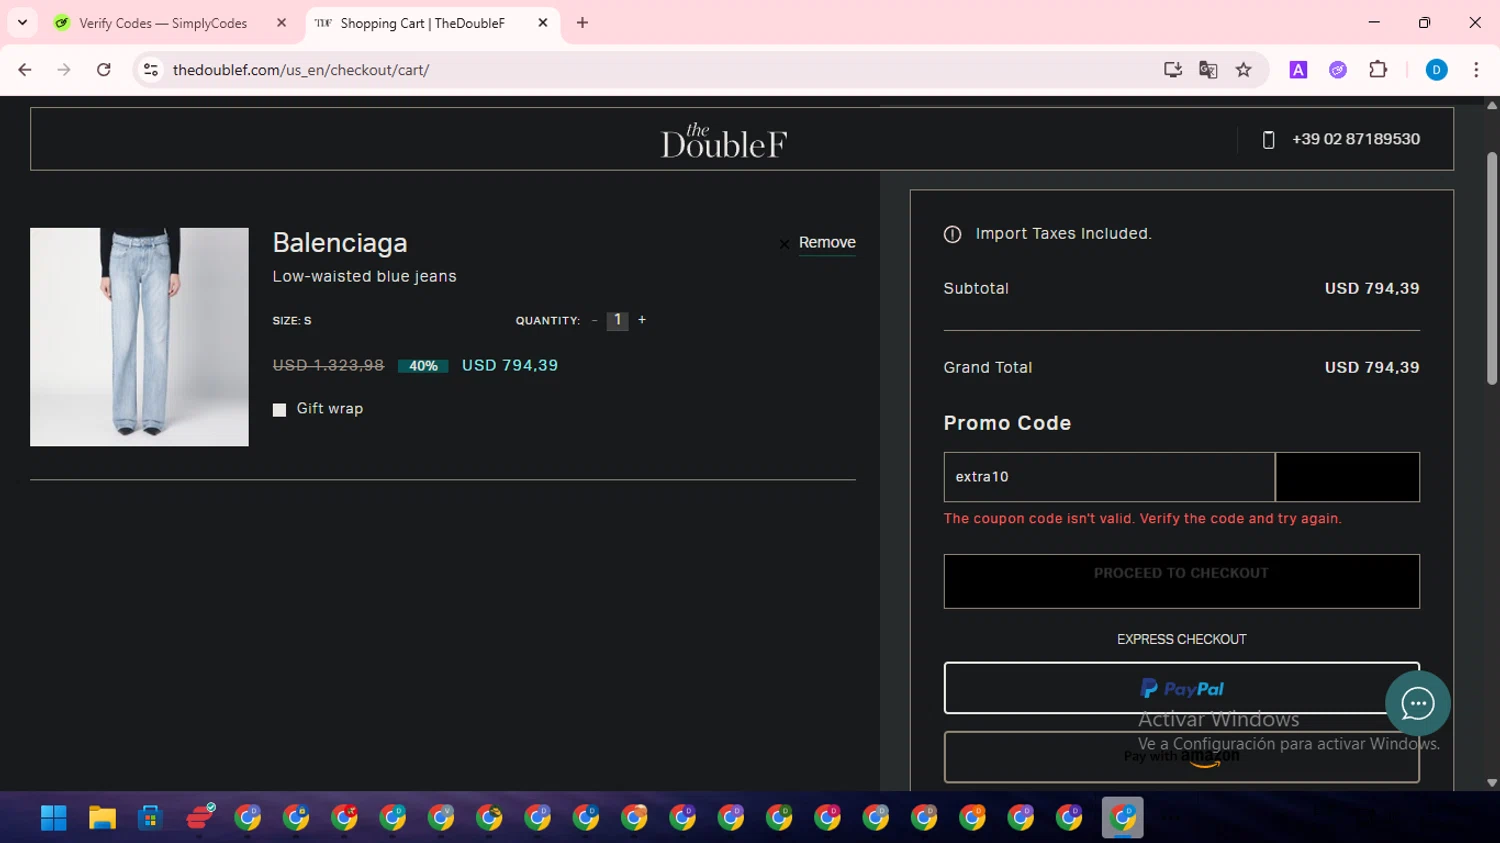Image resolution: width=1500 pixels, height=843 pixels.
Task: Click the Grand Total label
Action: tap(988, 368)
